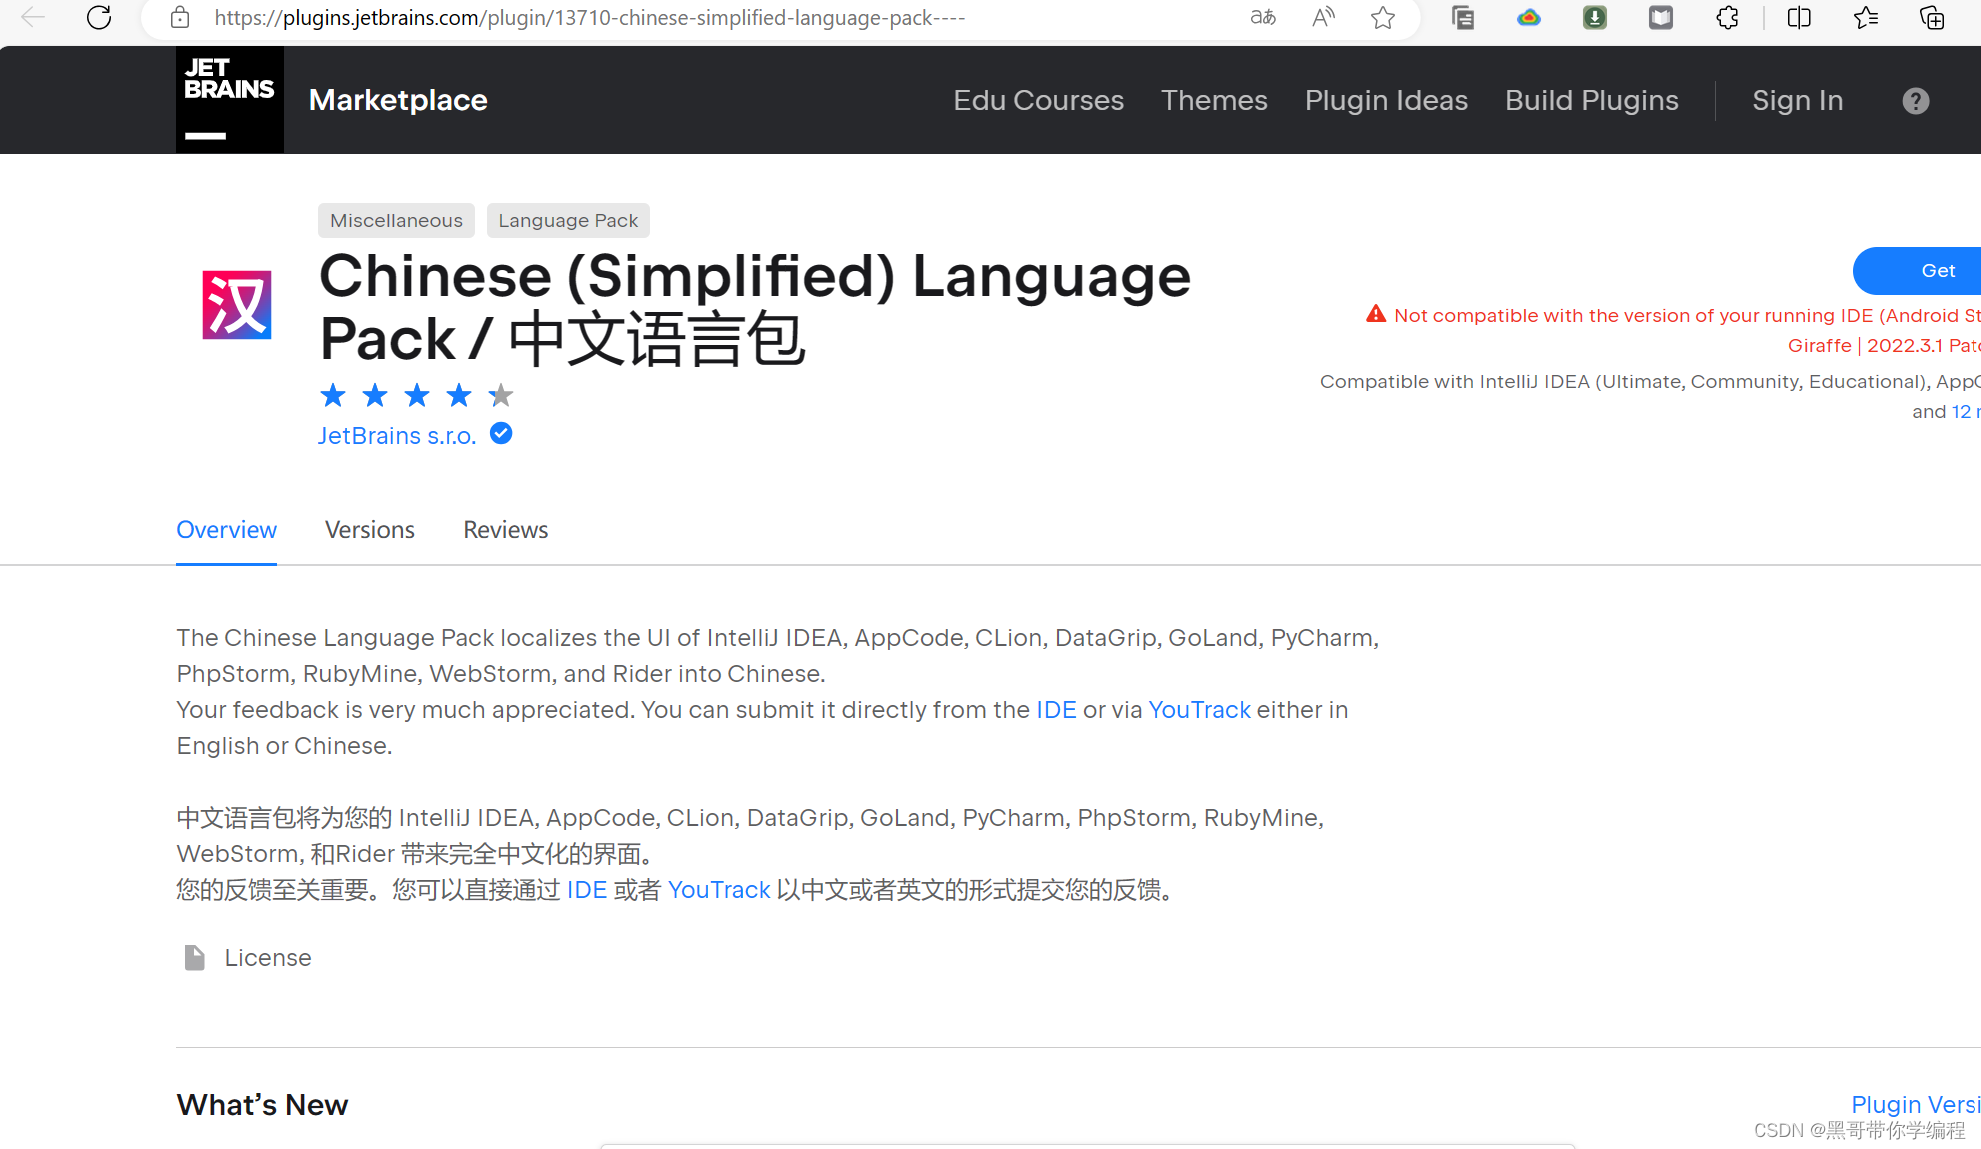Screen dimensions: 1981x1149
Task: Click the Chinese language pack plugin icon
Action: [237, 305]
